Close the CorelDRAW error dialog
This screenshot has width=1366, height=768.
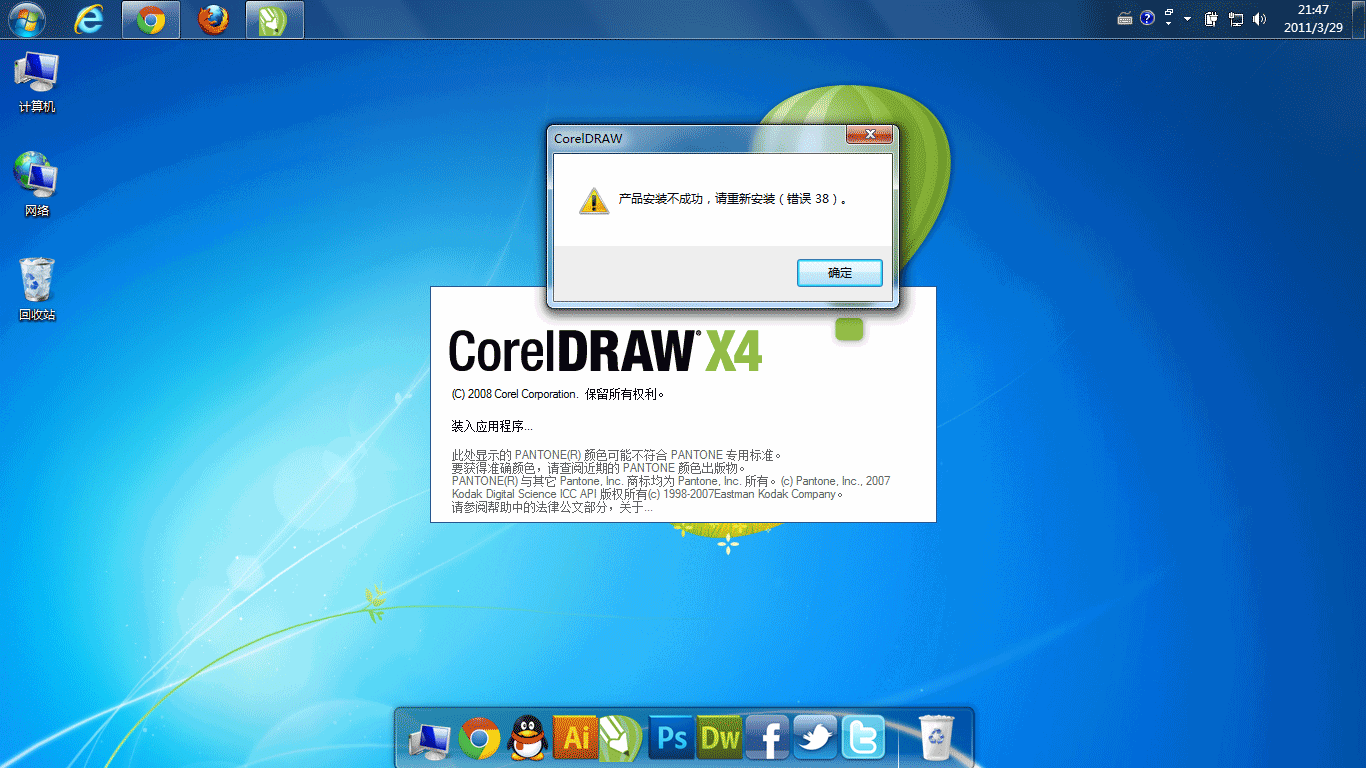(868, 135)
